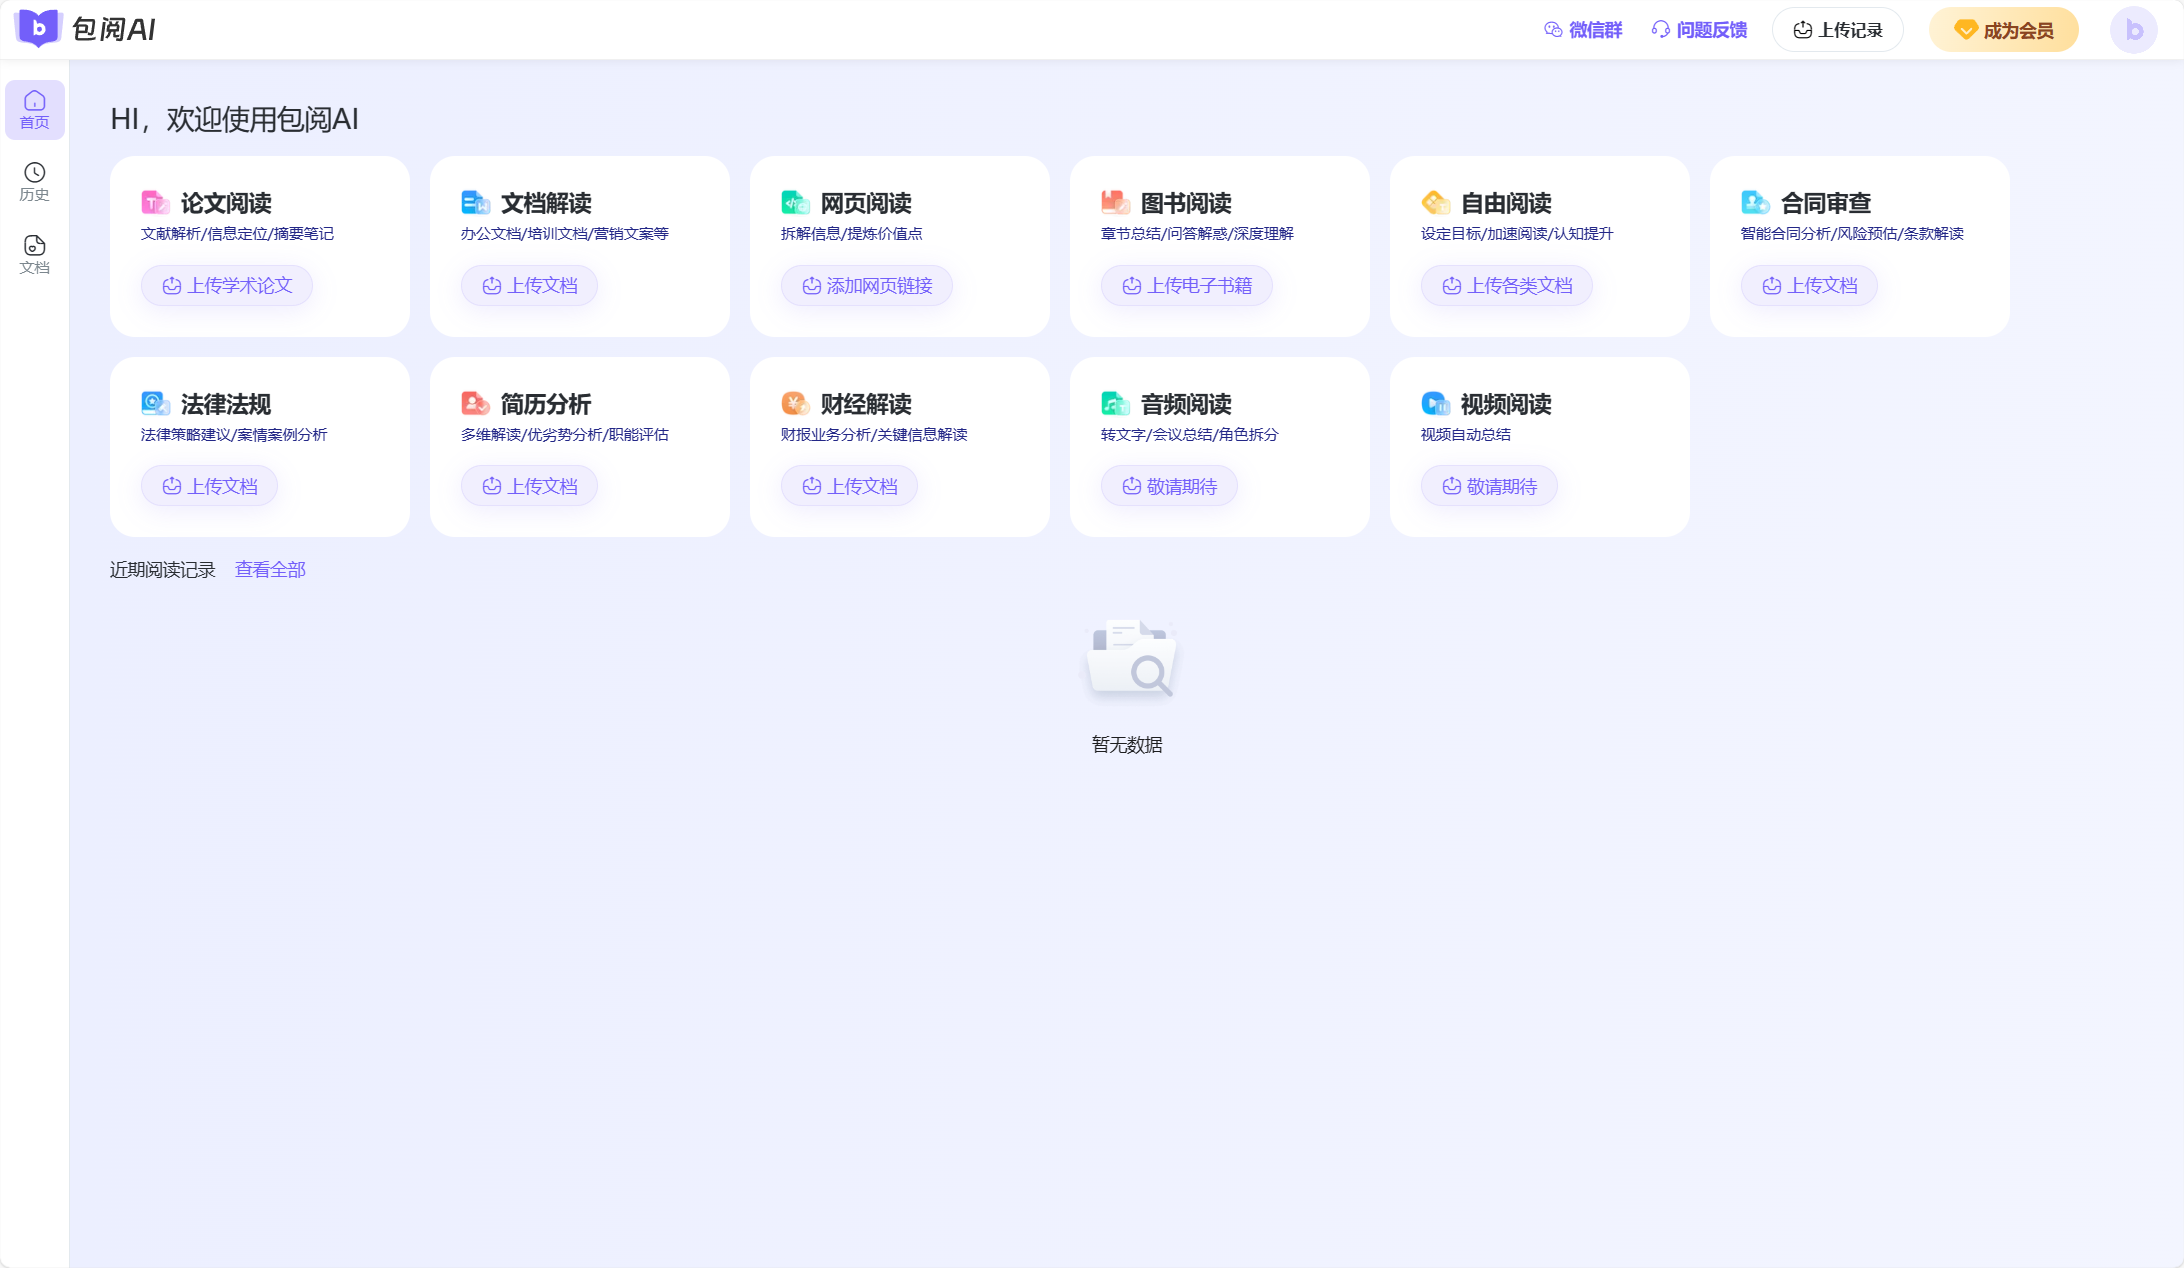Click the 上传记录 button
Screen dimensions: 2184x1268
[x=1837, y=30]
